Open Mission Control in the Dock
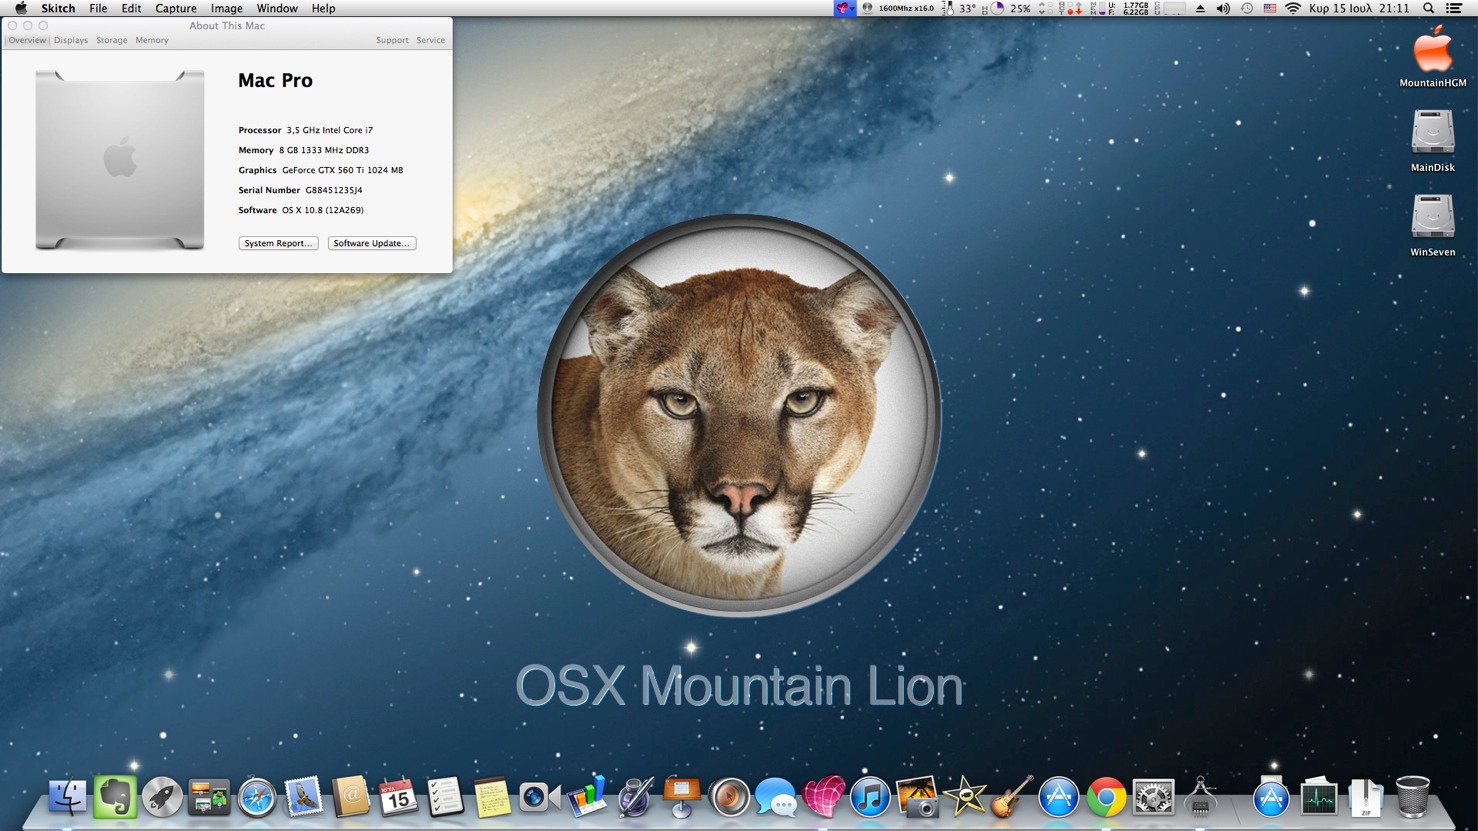Image resolution: width=1478 pixels, height=831 pixels. [x=209, y=798]
